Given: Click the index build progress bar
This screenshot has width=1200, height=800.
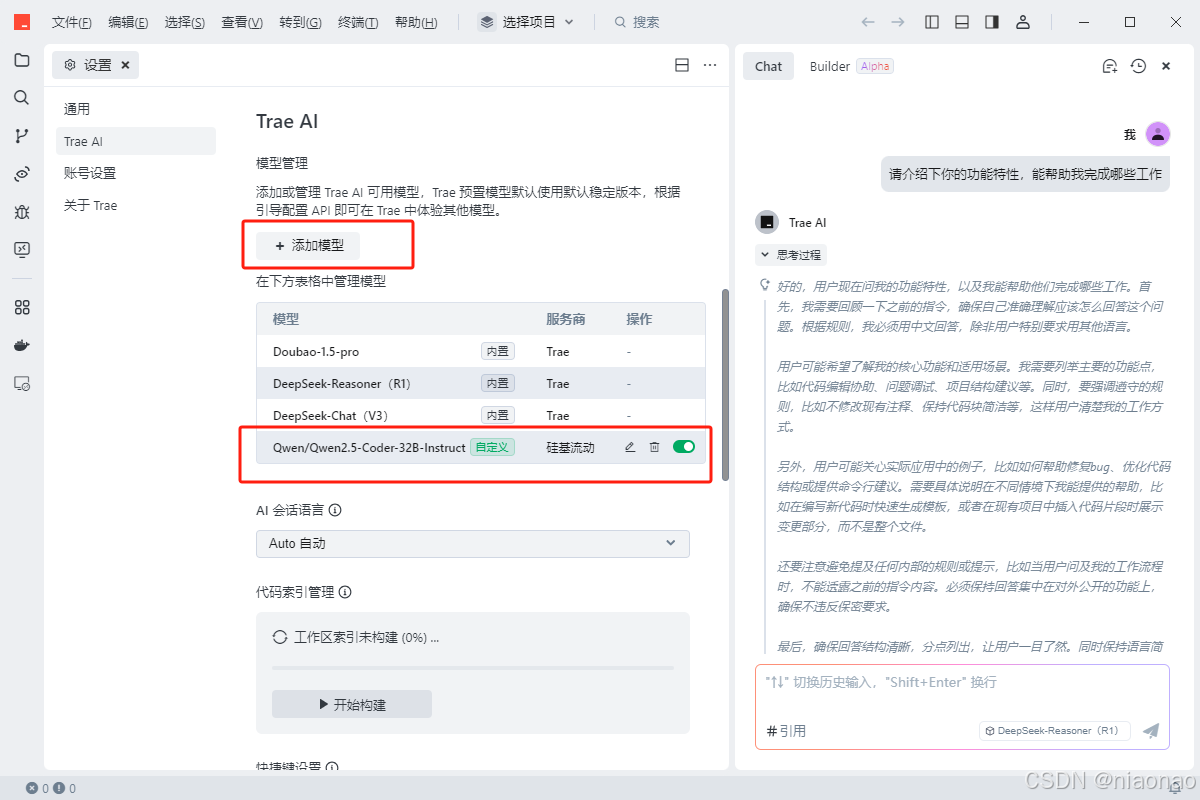Looking at the screenshot, I should [473, 668].
